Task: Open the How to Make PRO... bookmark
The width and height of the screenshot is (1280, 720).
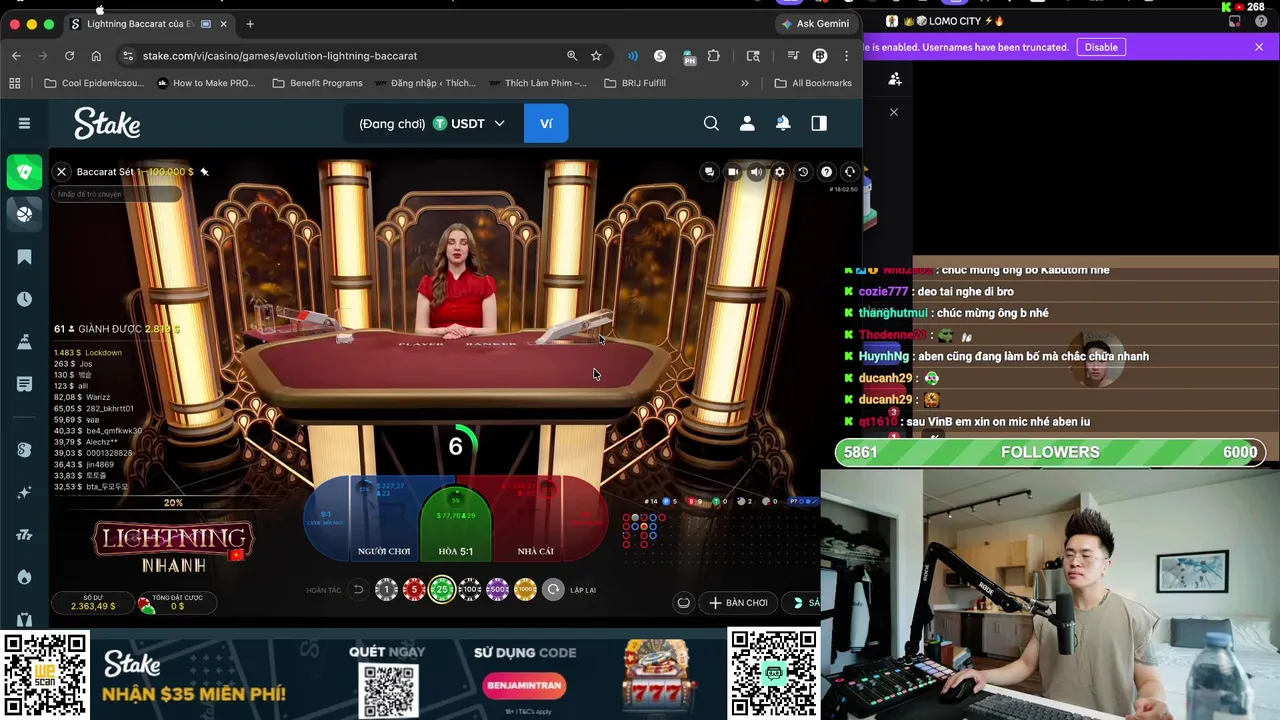Action: click(x=206, y=83)
